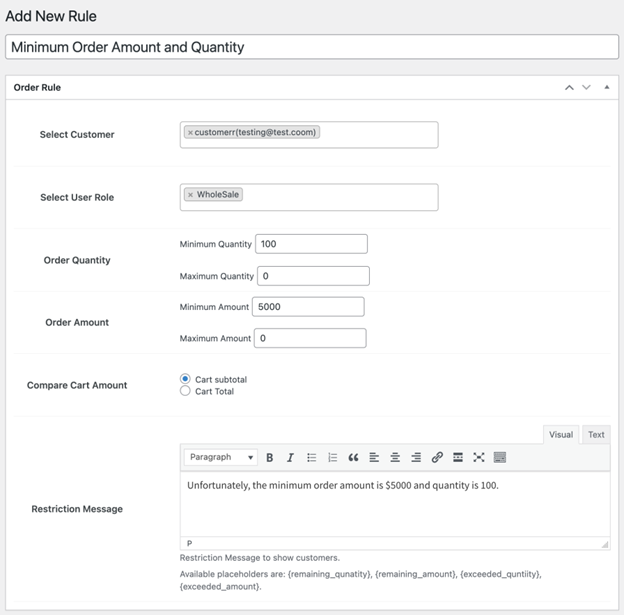This screenshot has height=615, width=624.
Task: Remove the WholeSale user role tag
Action: click(190, 195)
